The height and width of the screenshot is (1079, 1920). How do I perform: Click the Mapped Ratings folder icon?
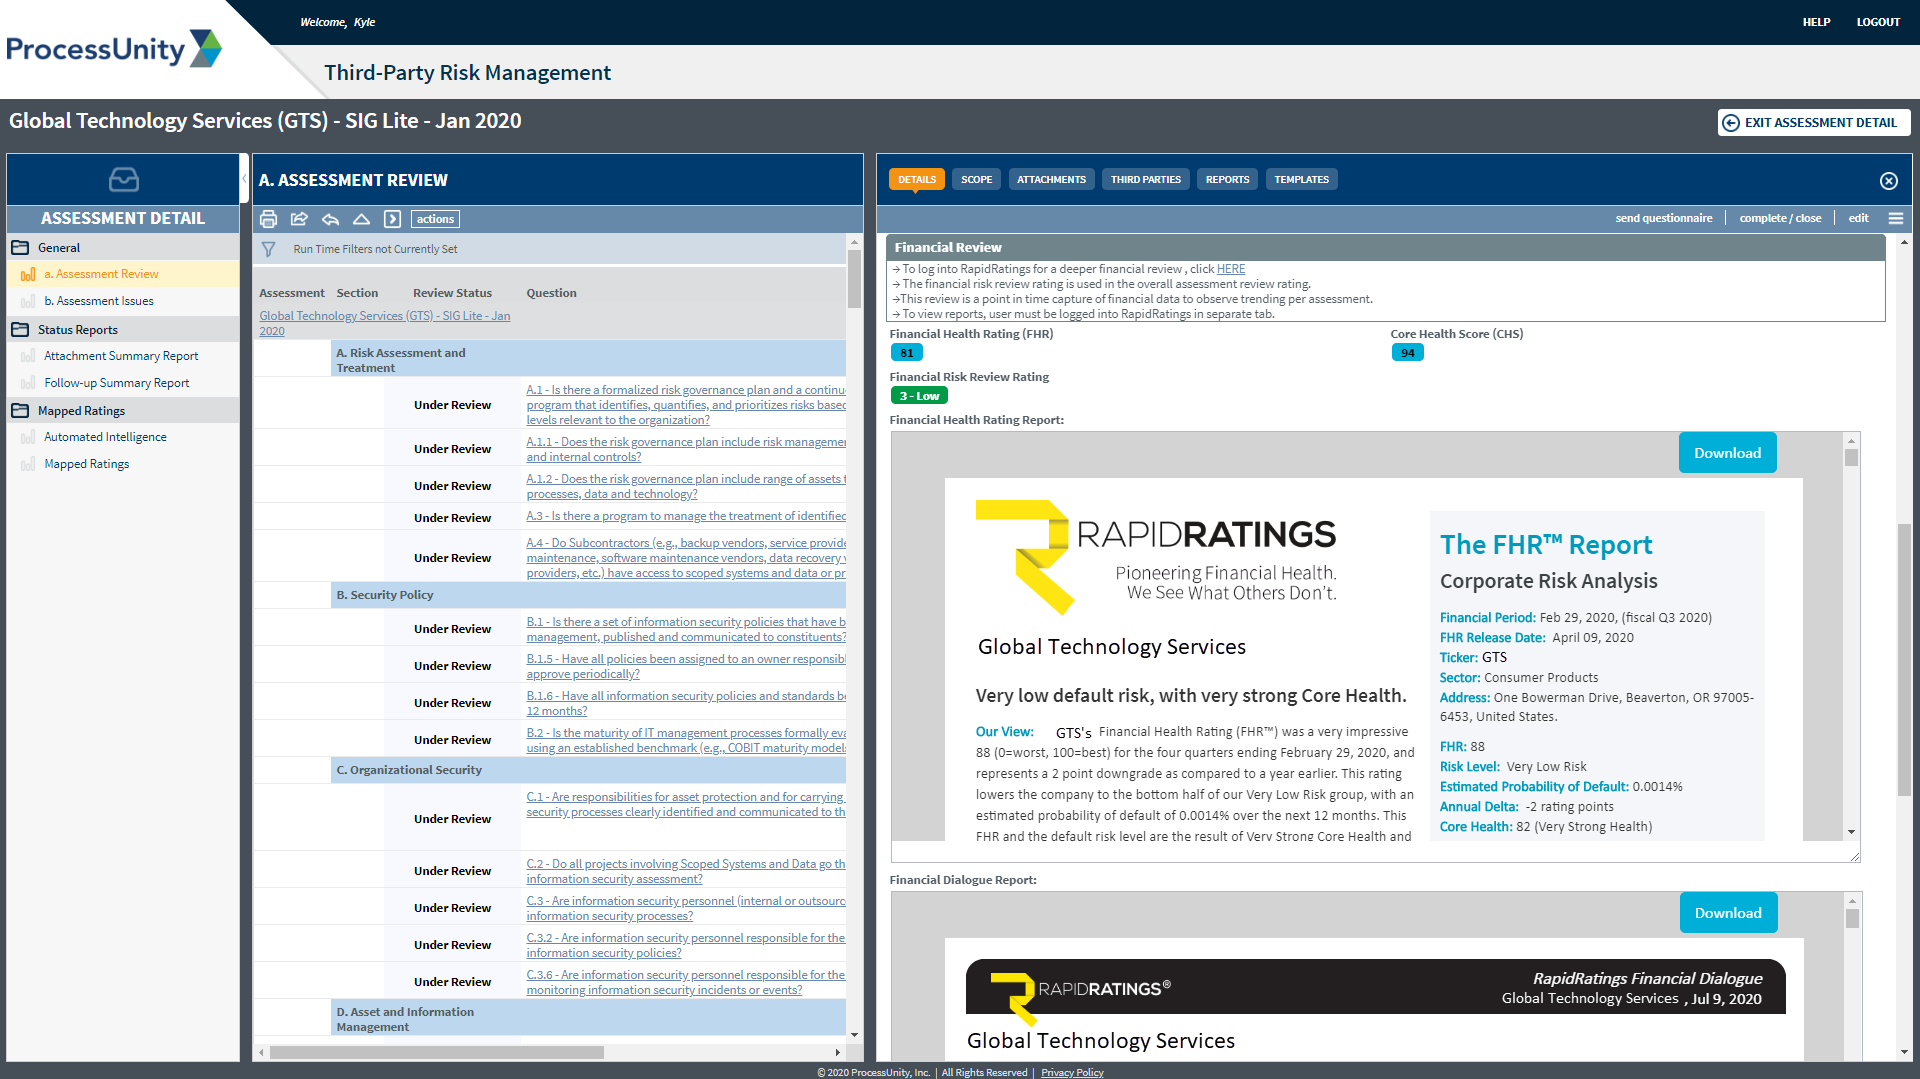[20, 410]
